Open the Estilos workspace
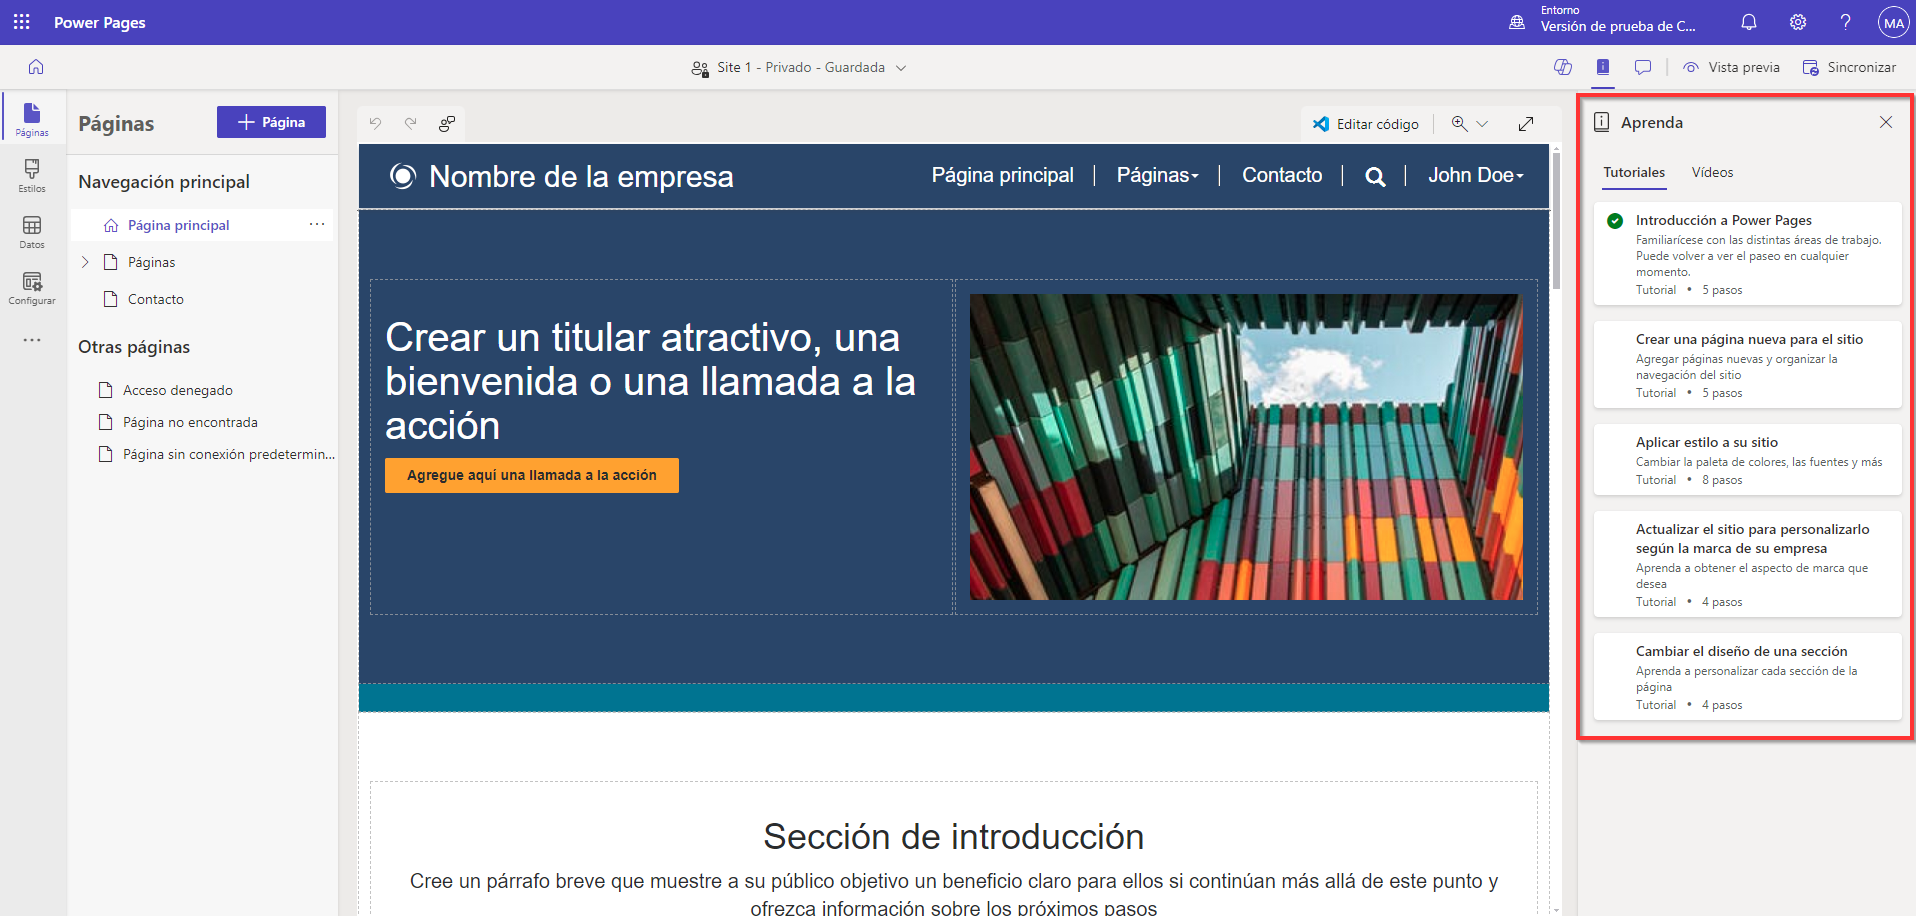 32,175
